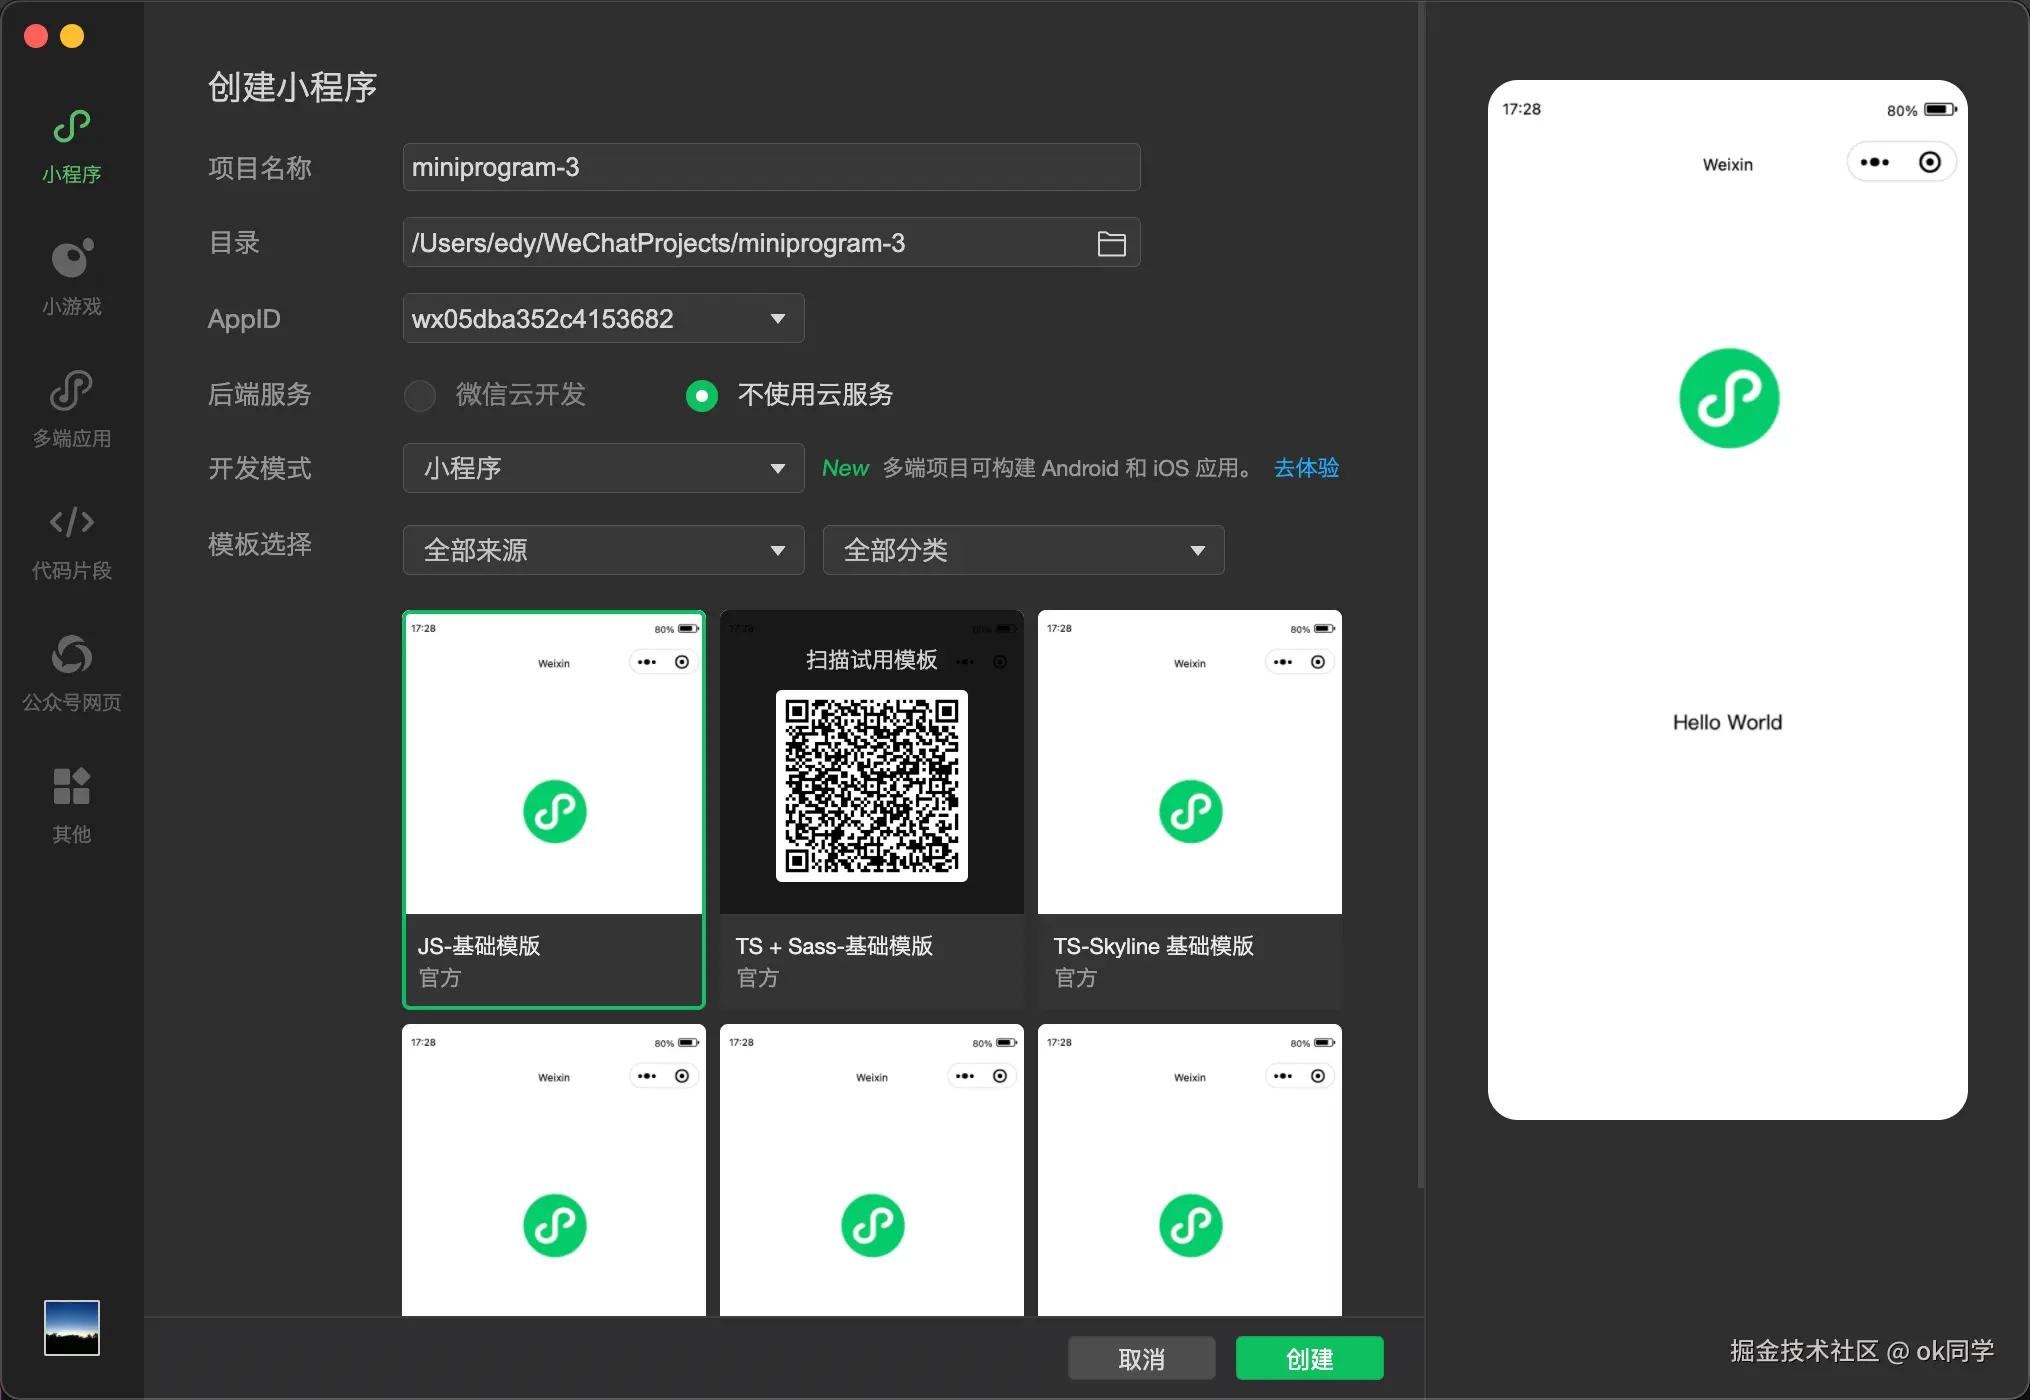Click the folder browse icon in the directory field
Viewport: 2030px width, 1400px height.
coord(1111,243)
